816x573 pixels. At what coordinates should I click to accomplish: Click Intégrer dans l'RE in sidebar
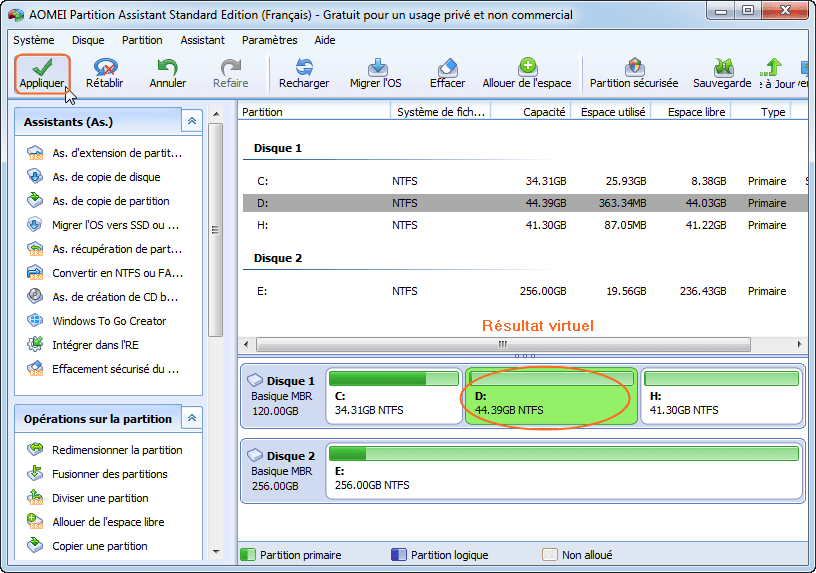[83, 345]
